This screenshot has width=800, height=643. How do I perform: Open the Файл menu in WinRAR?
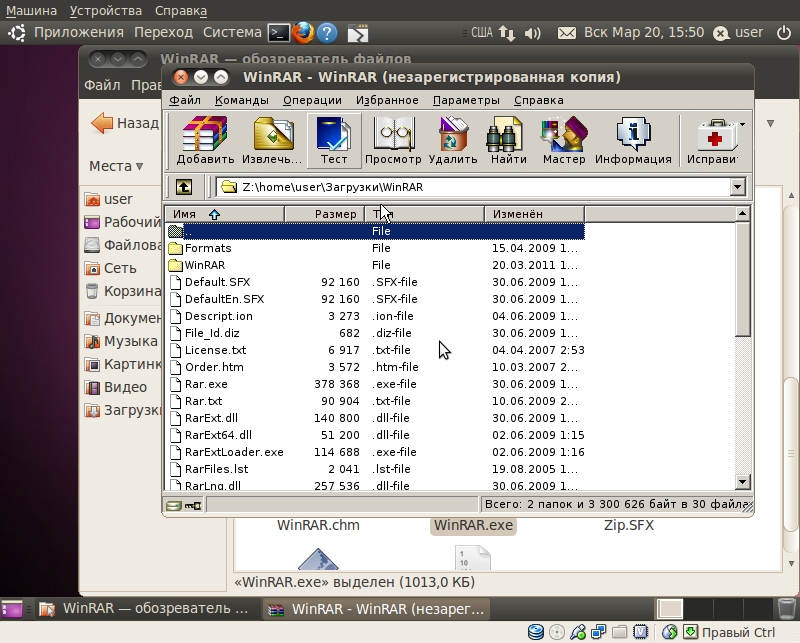185,100
